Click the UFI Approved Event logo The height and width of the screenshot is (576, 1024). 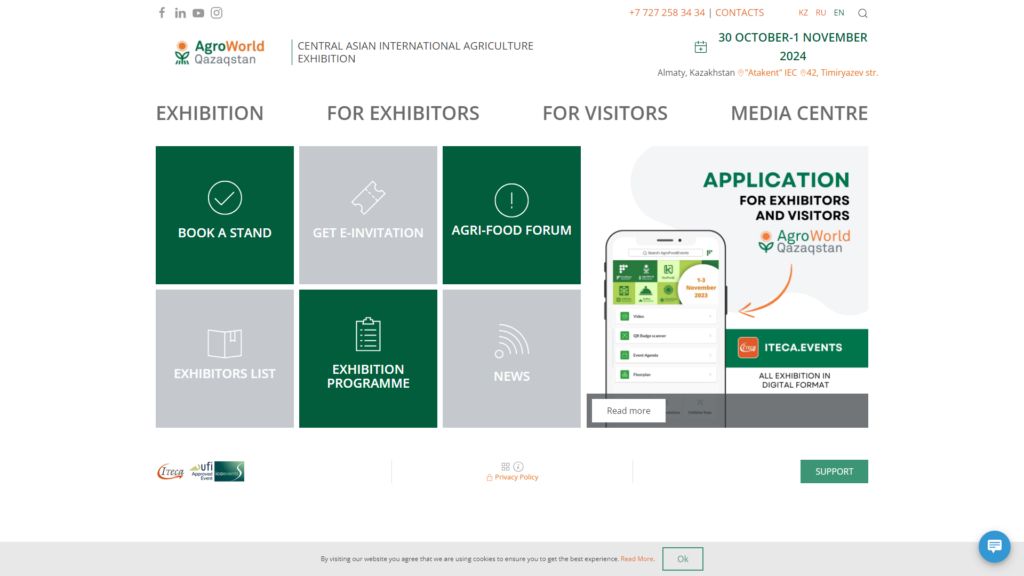[202, 471]
